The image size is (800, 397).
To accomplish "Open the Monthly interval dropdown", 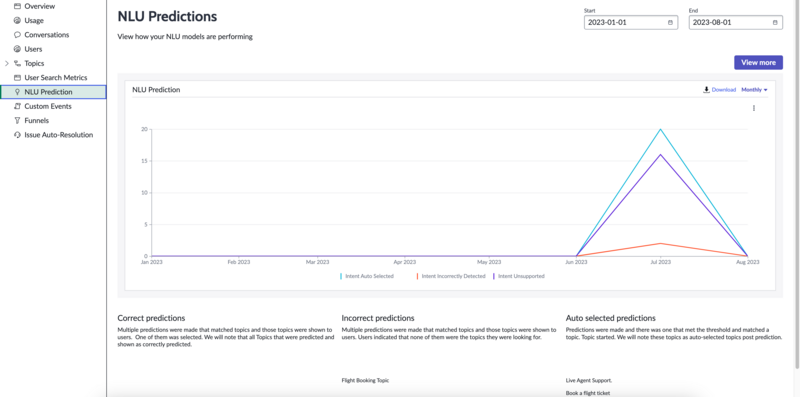I will [754, 90].
